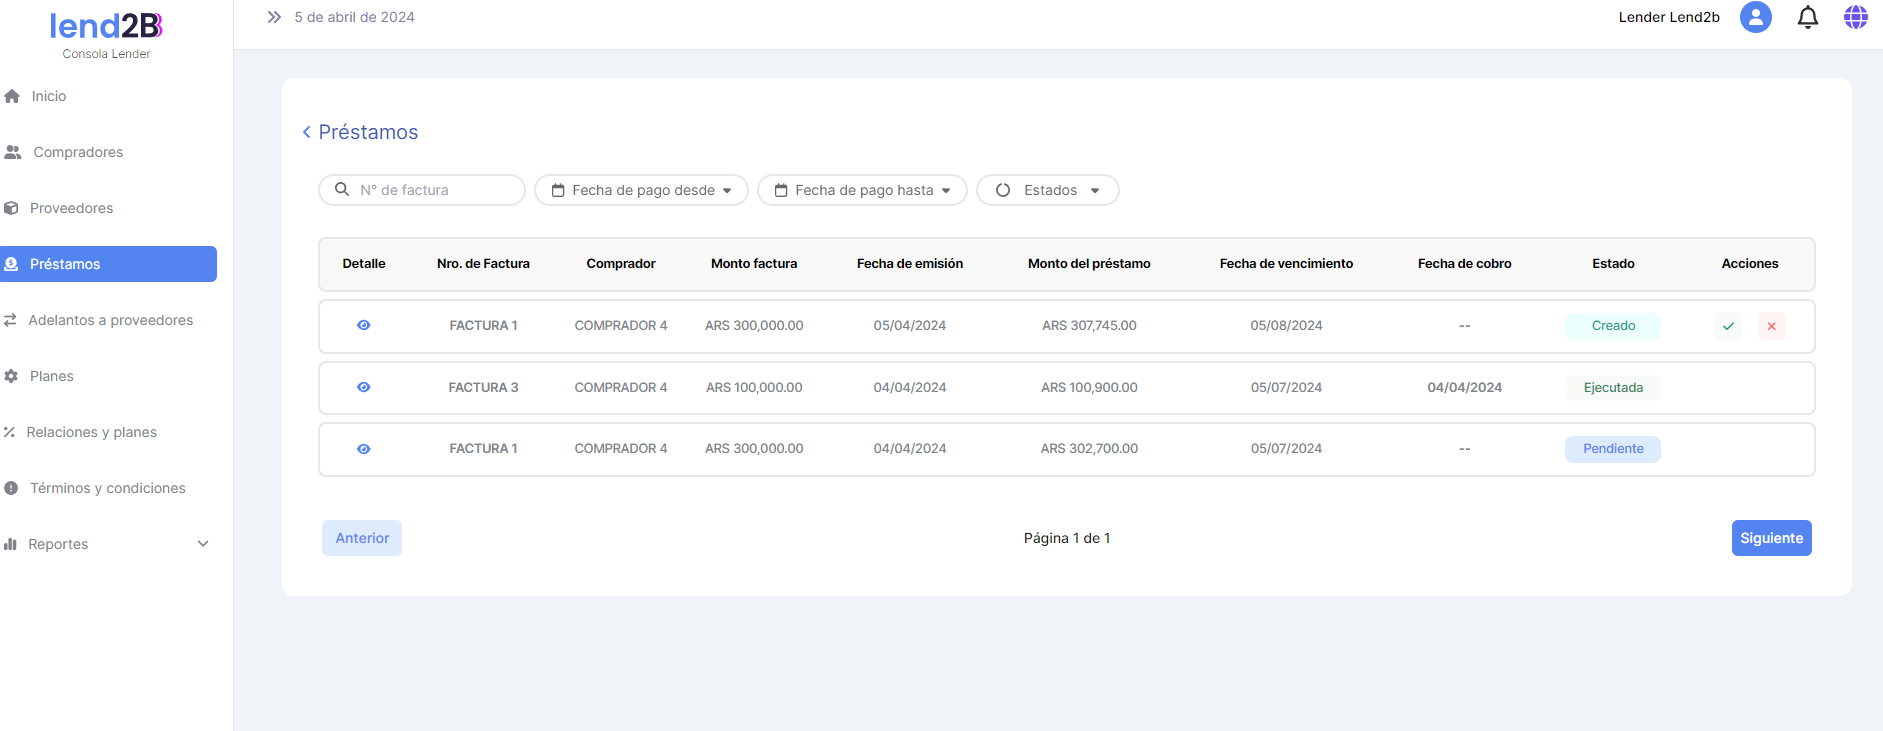Click the lend2B logo

coord(106,26)
